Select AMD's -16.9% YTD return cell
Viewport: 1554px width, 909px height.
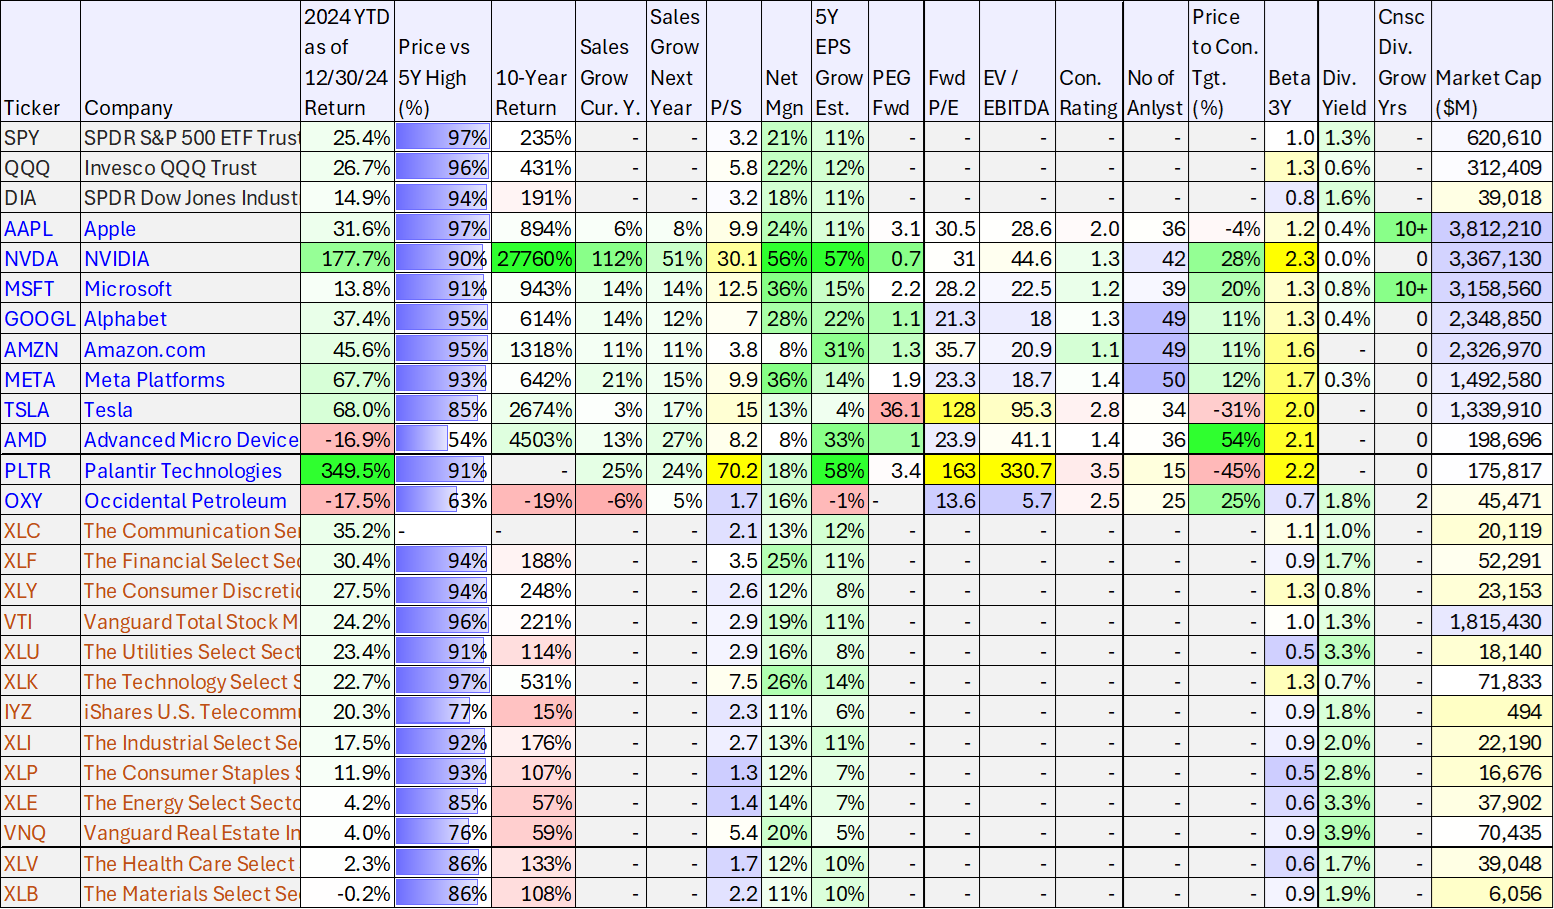348,440
